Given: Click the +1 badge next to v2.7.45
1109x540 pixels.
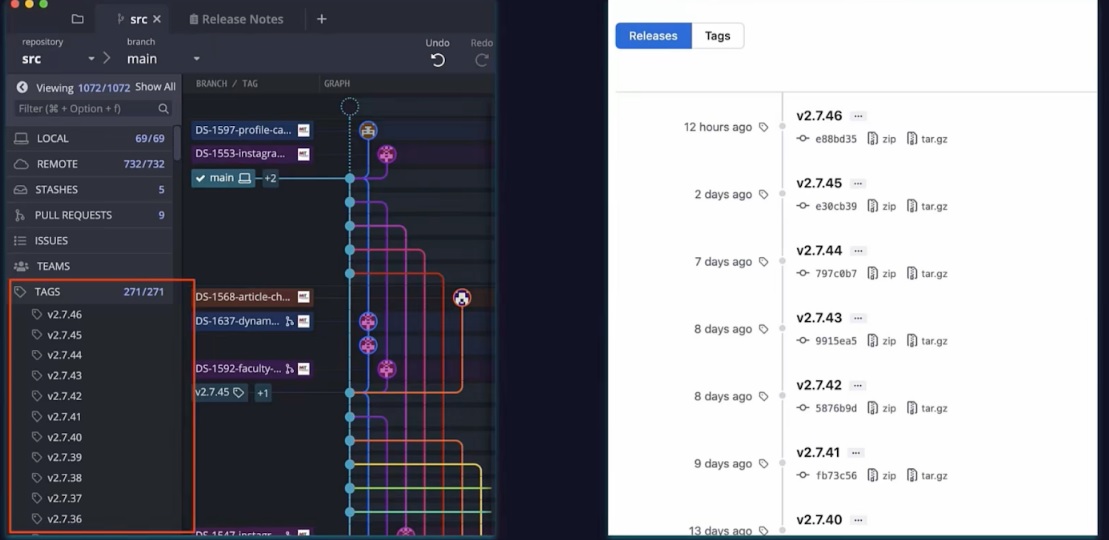Looking at the screenshot, I should (x=262, y=393).
